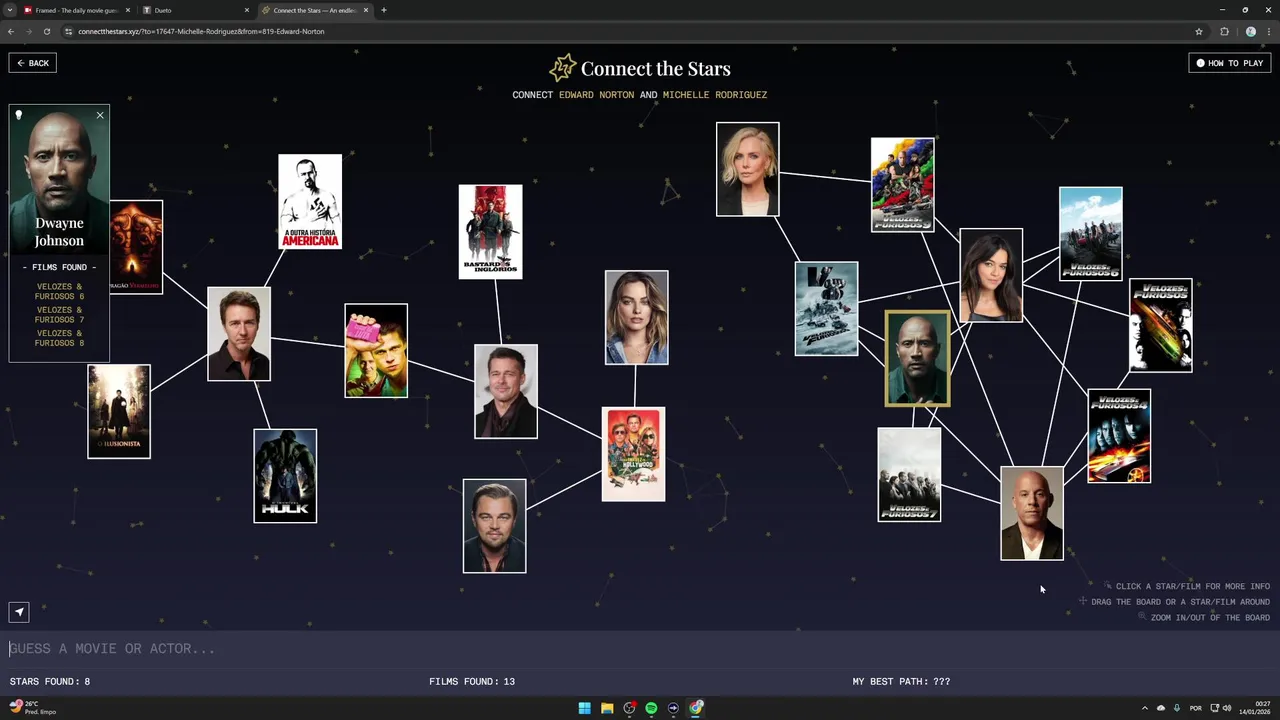Reload the current page

[x=47, y=31]
